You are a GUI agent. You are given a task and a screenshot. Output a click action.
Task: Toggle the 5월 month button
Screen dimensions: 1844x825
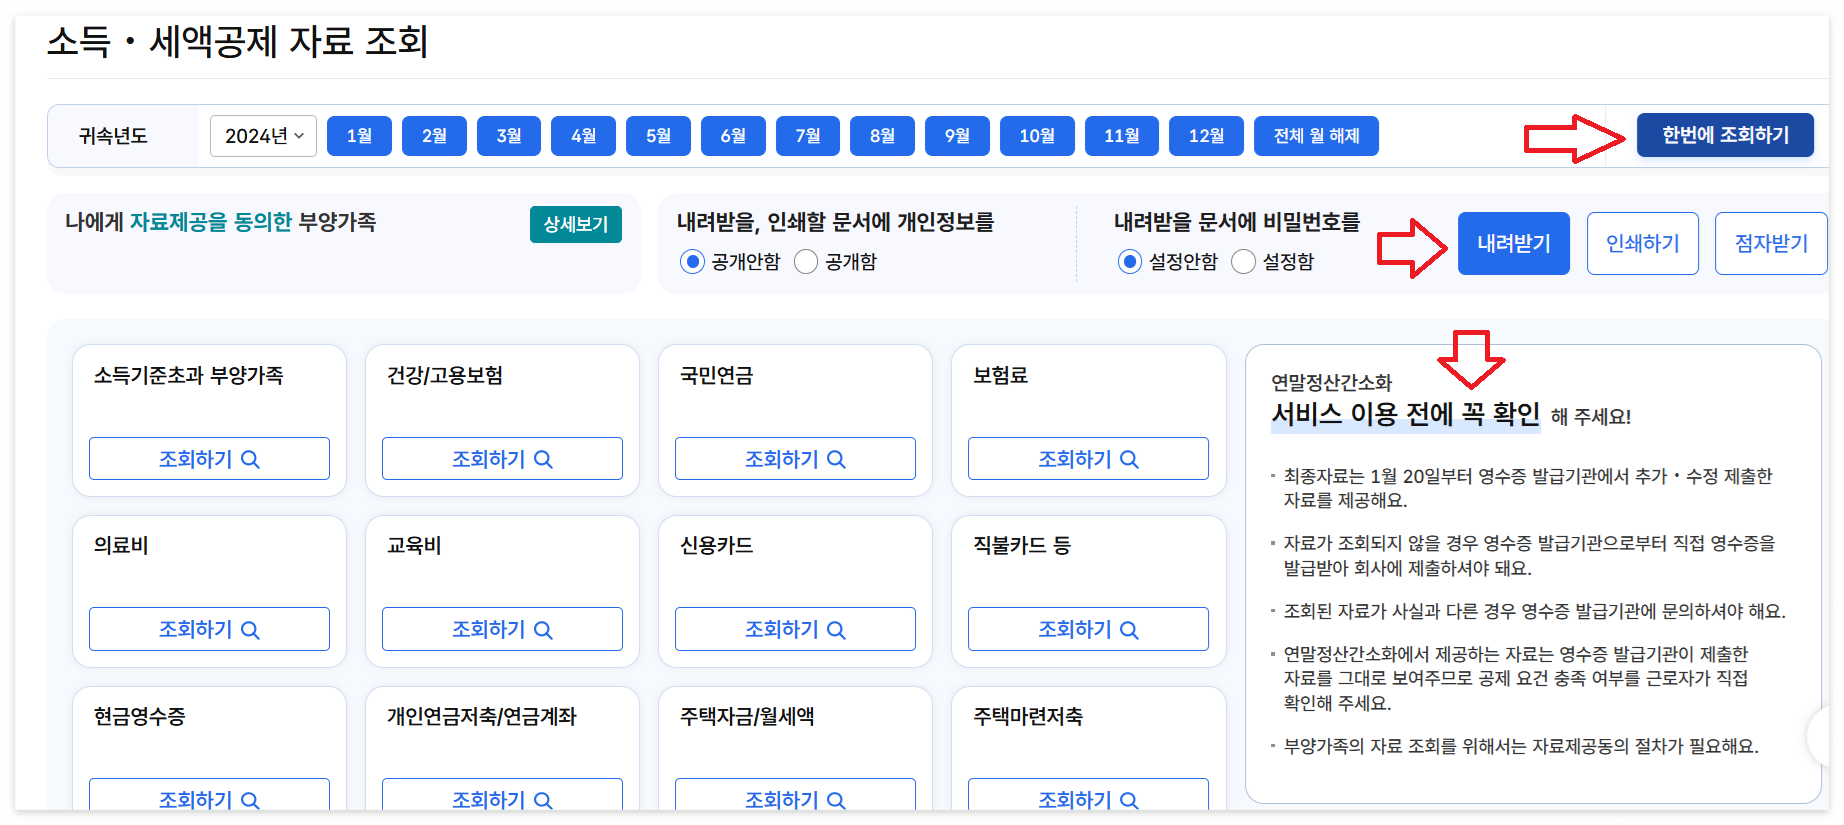click(658, 136)
